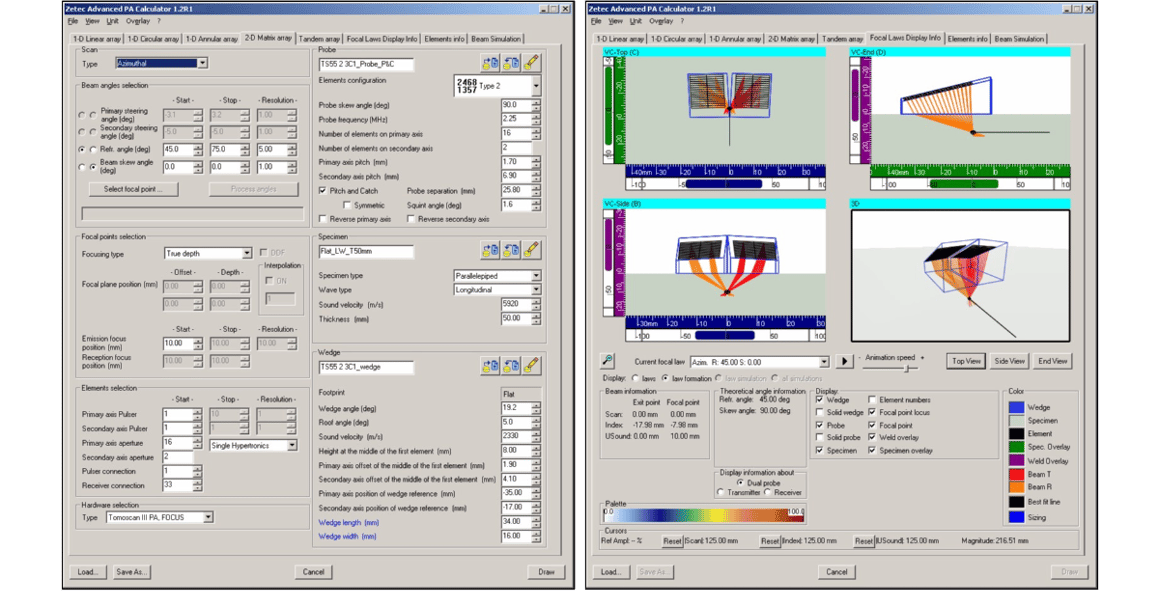The height and width of the screenshot is (606, 1159).
Task: Click the wedge name field TS55 2 3C1_wedge
Action: tap(366, 367)
